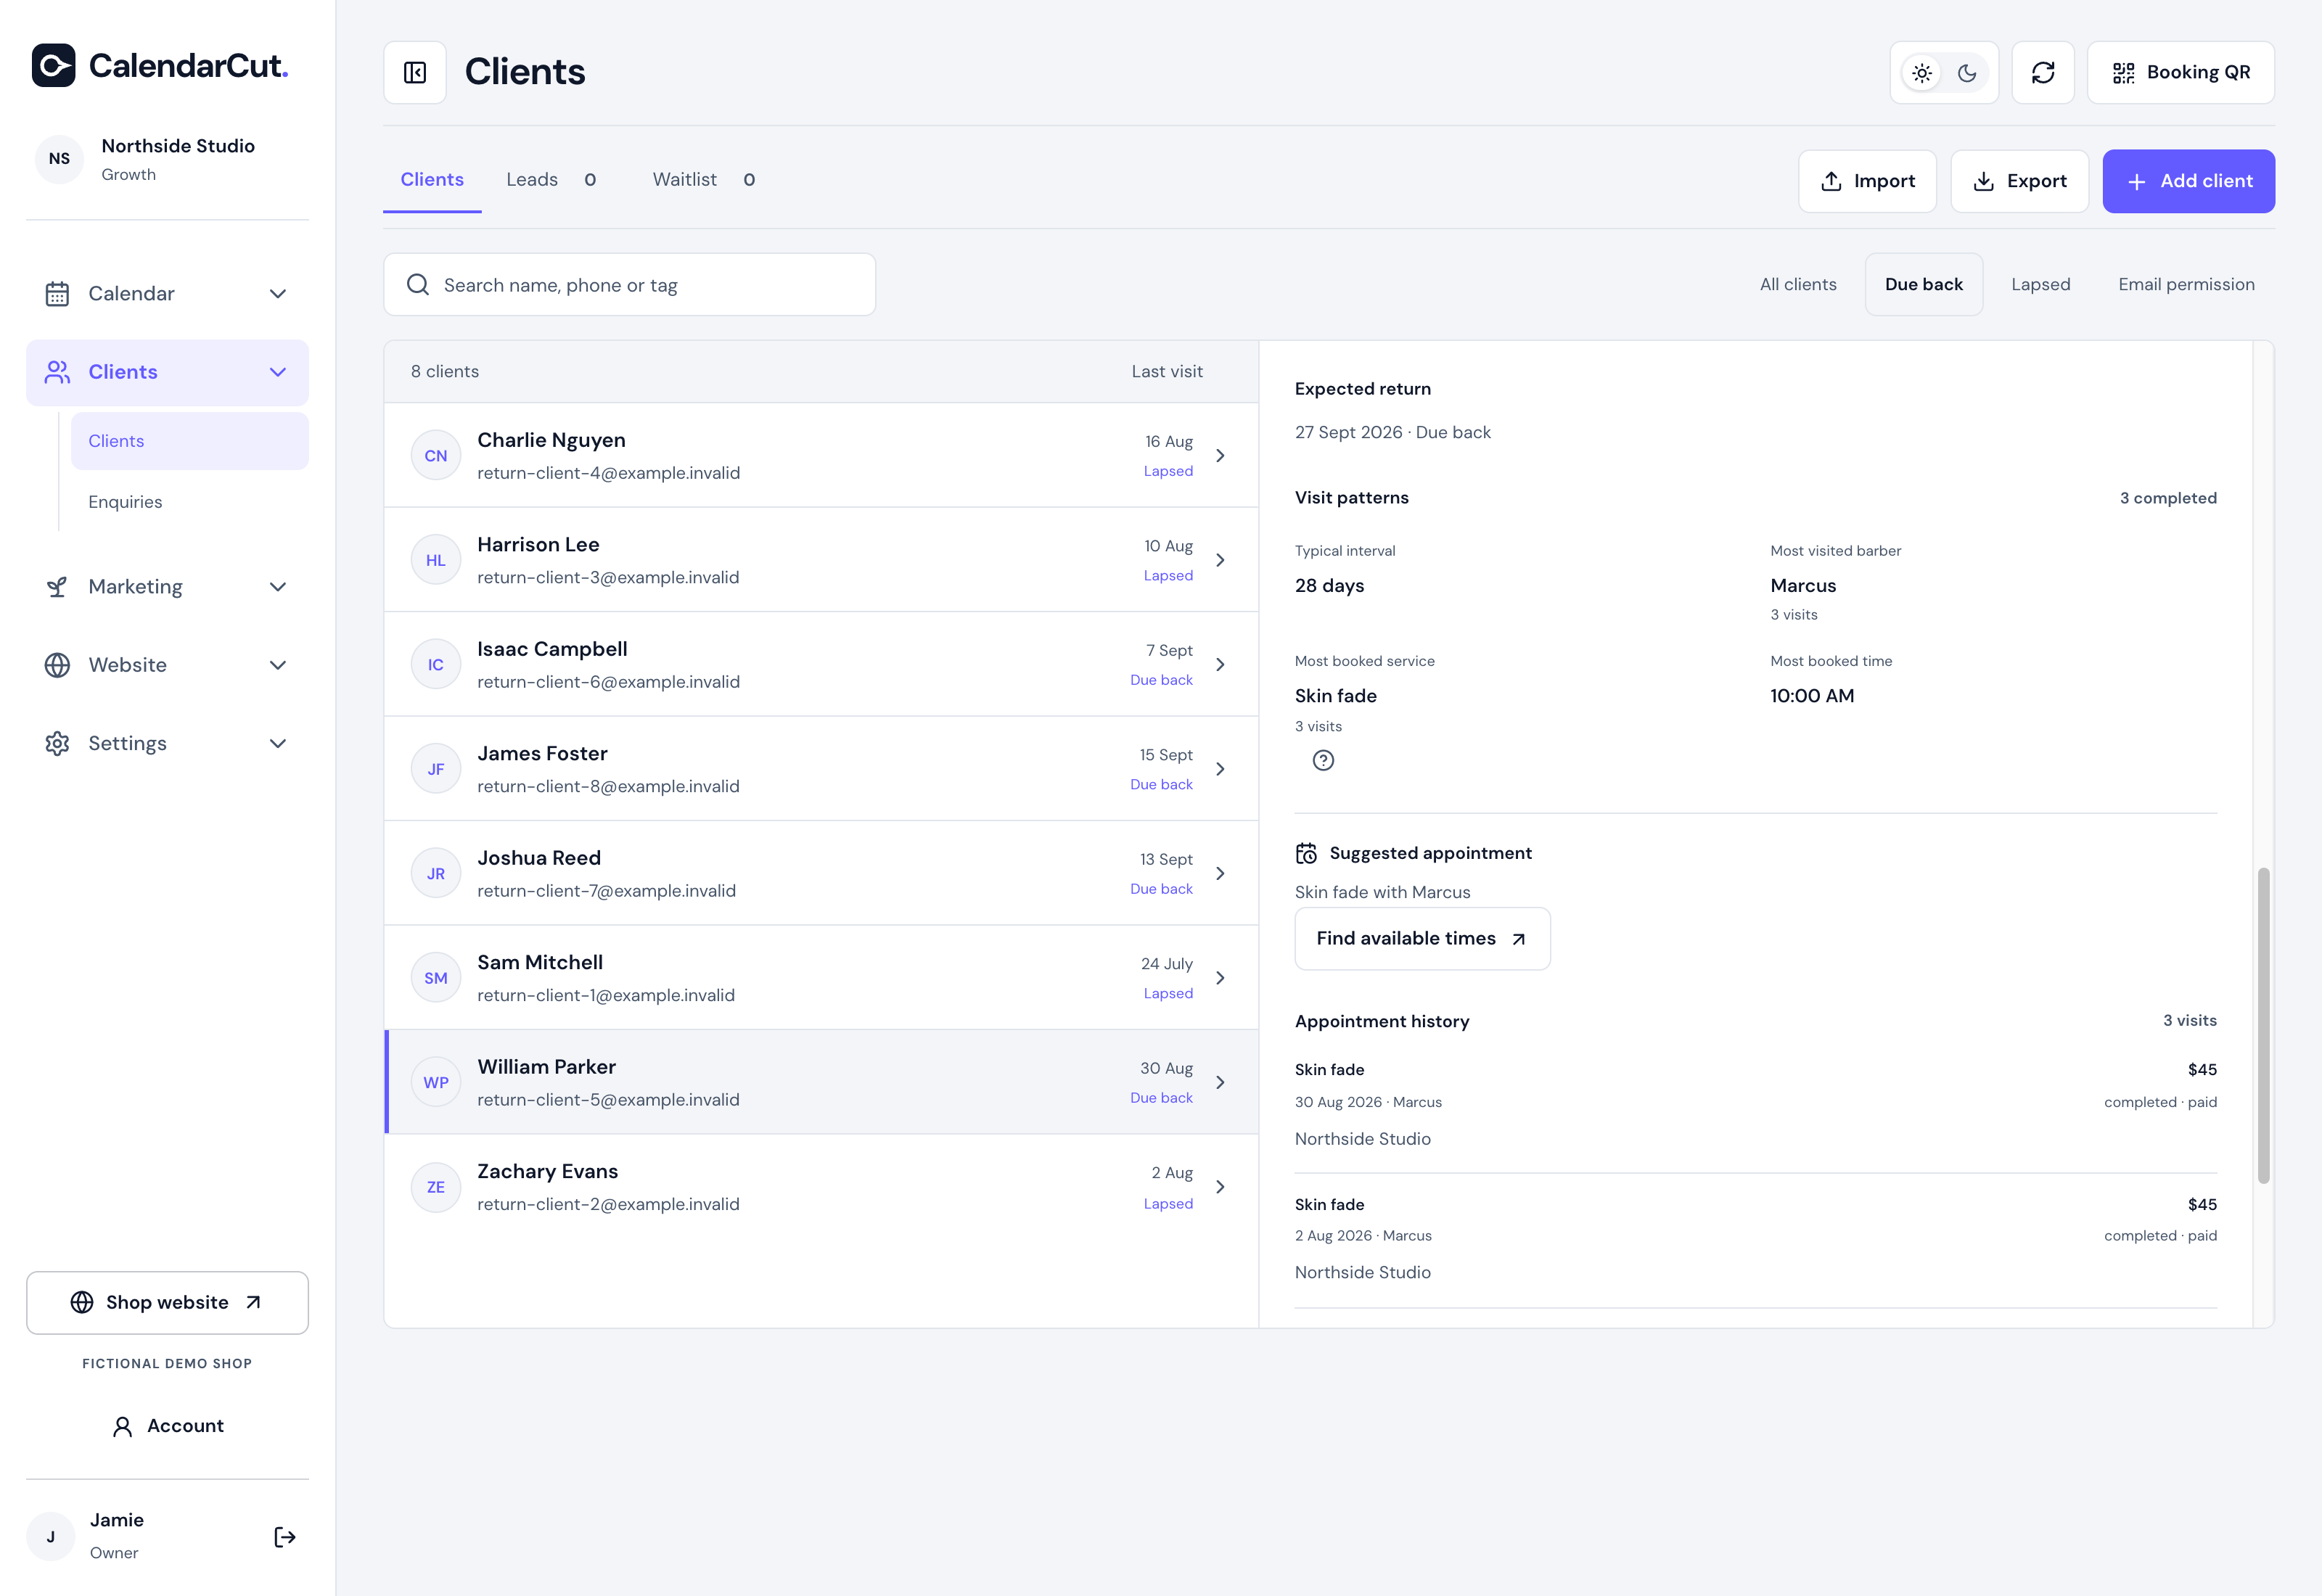Select the Email permission filter
Image resolution: width=2322 pixels, height=1596 pixels.
click(2186, 284)
